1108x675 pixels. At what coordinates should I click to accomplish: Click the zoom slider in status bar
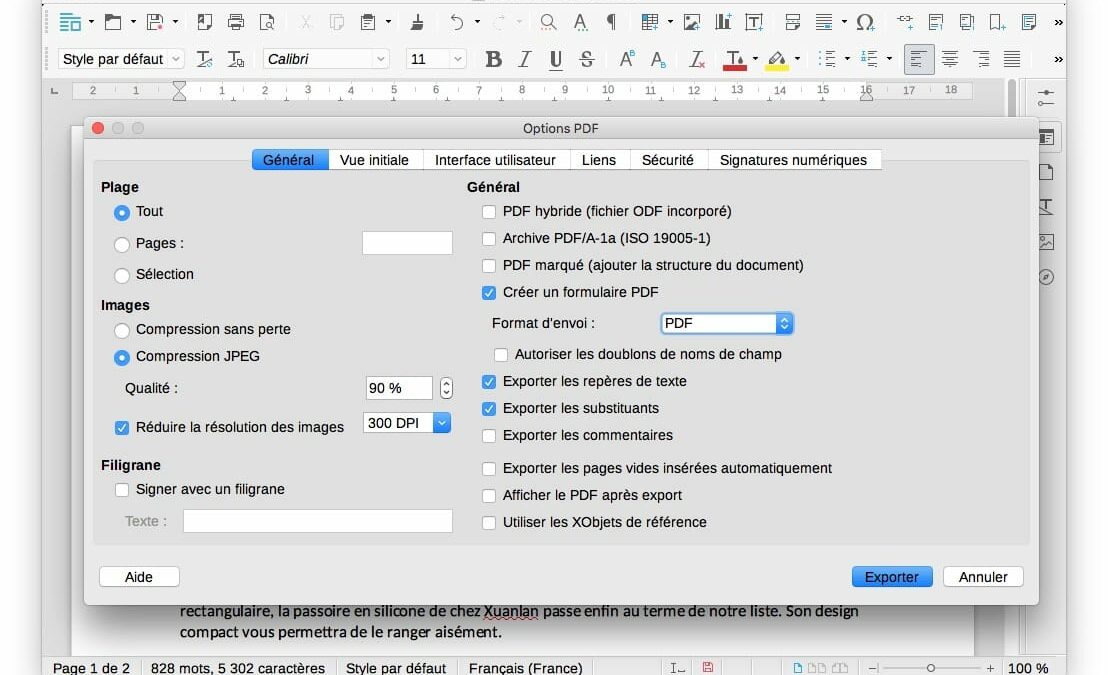(x=931, y=668)
